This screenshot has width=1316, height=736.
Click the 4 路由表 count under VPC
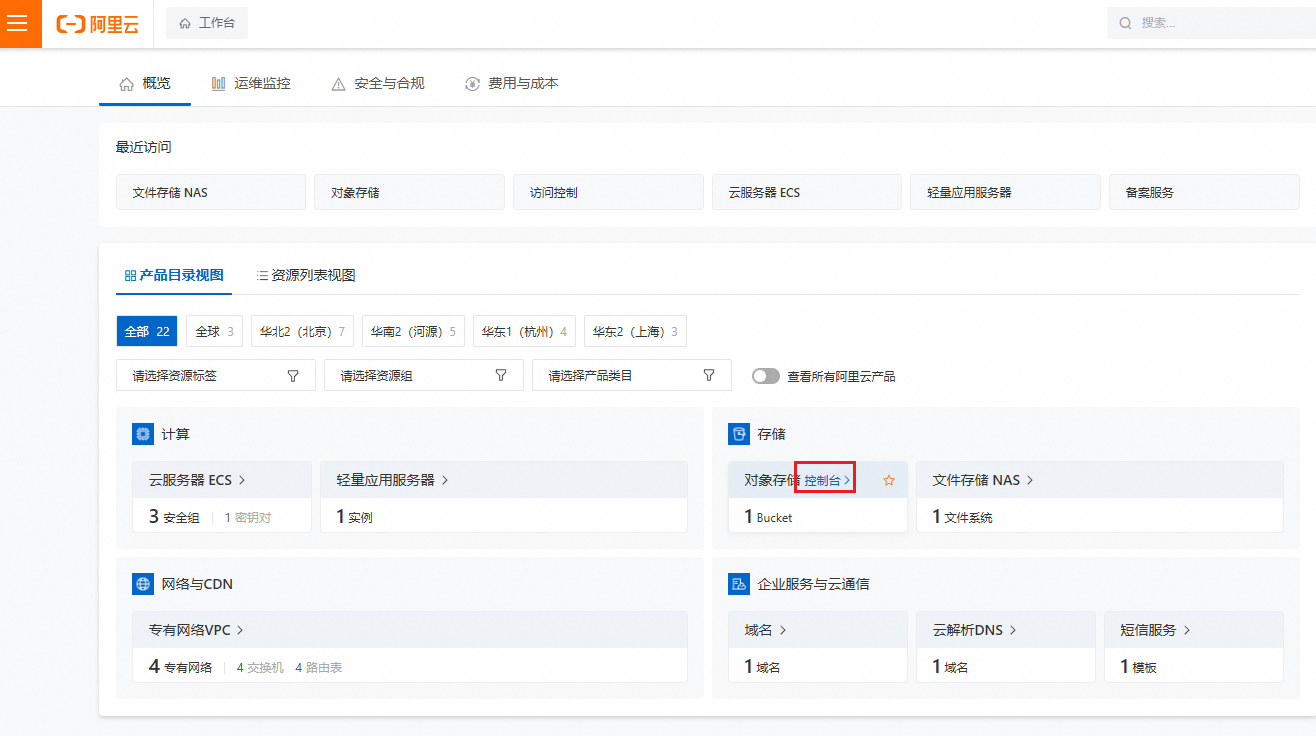[318, 667]
